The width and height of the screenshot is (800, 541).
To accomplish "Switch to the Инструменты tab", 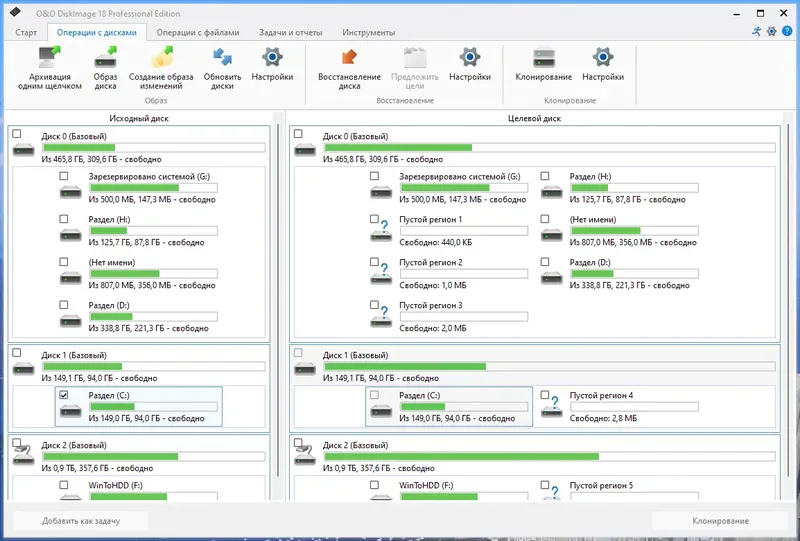I will click(x=369, y=32).
